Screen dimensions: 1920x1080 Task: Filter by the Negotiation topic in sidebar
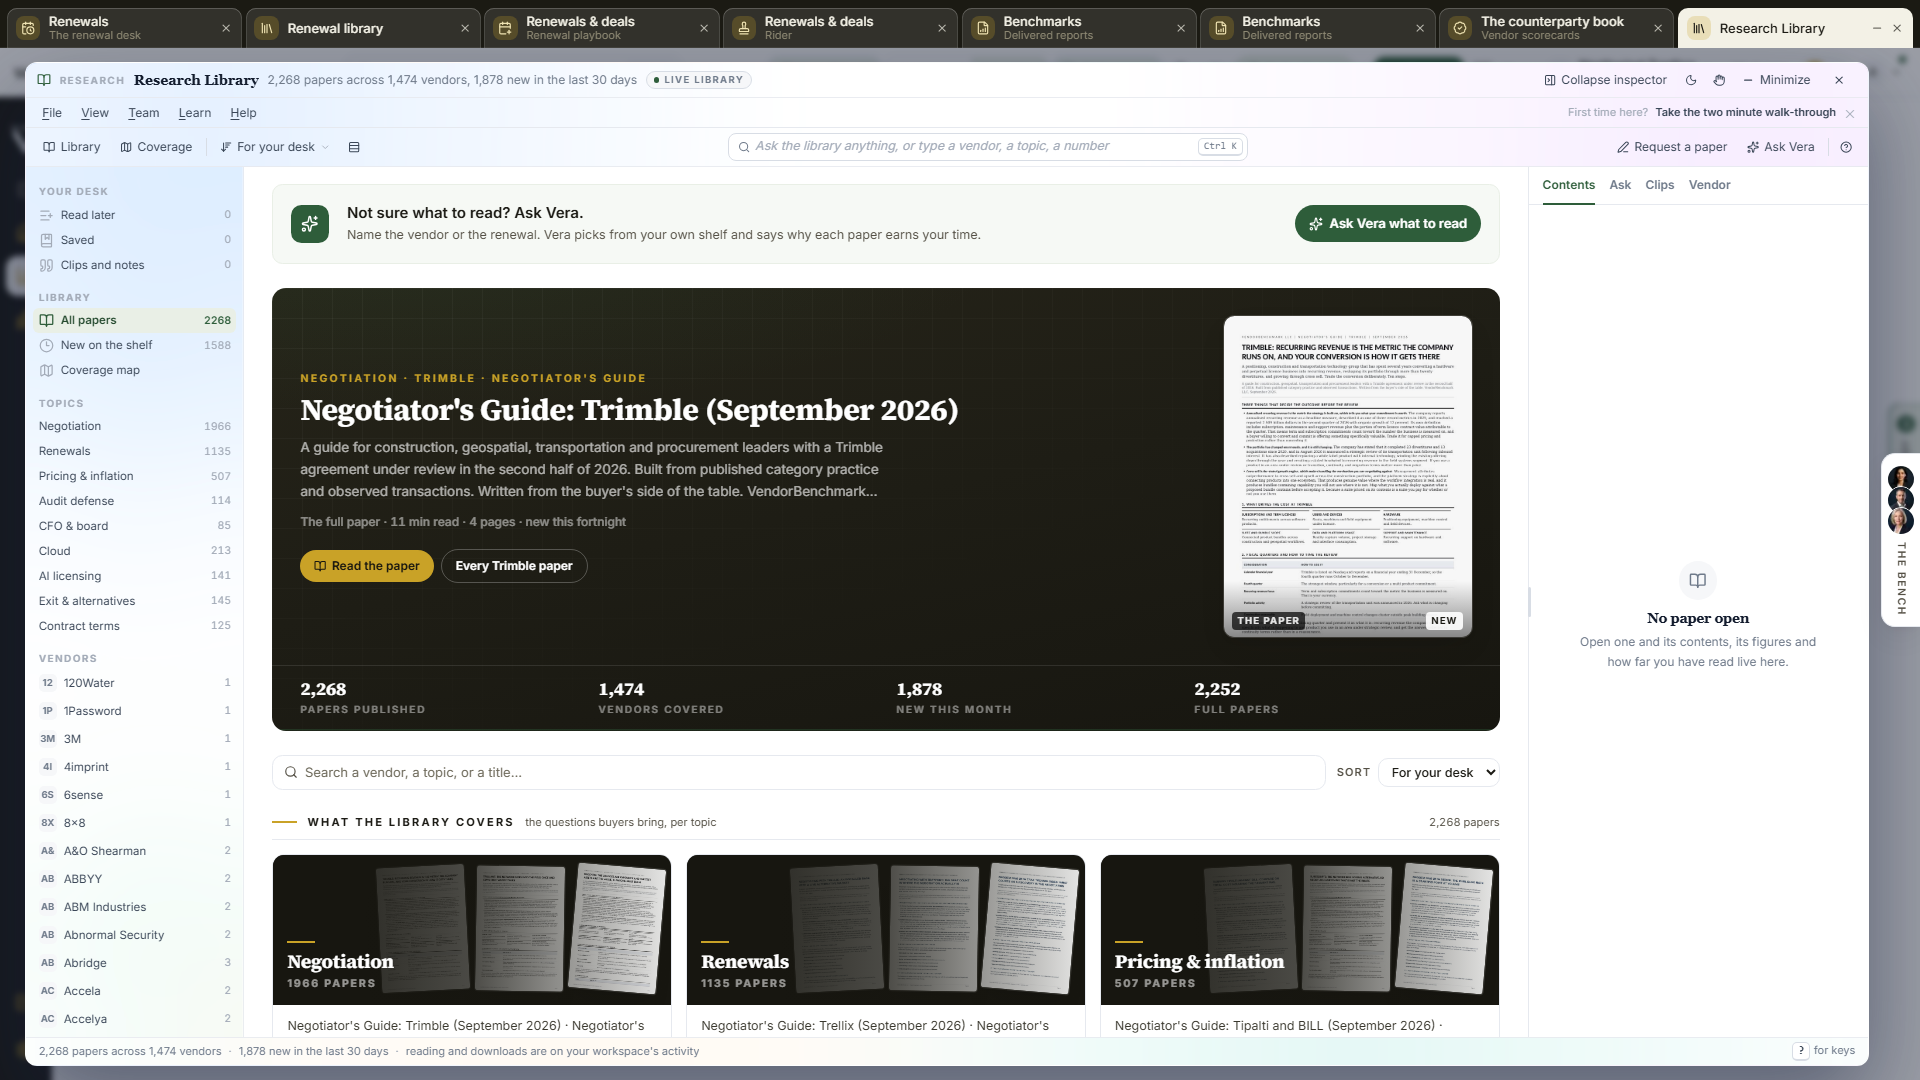click(x=135, y=426)
